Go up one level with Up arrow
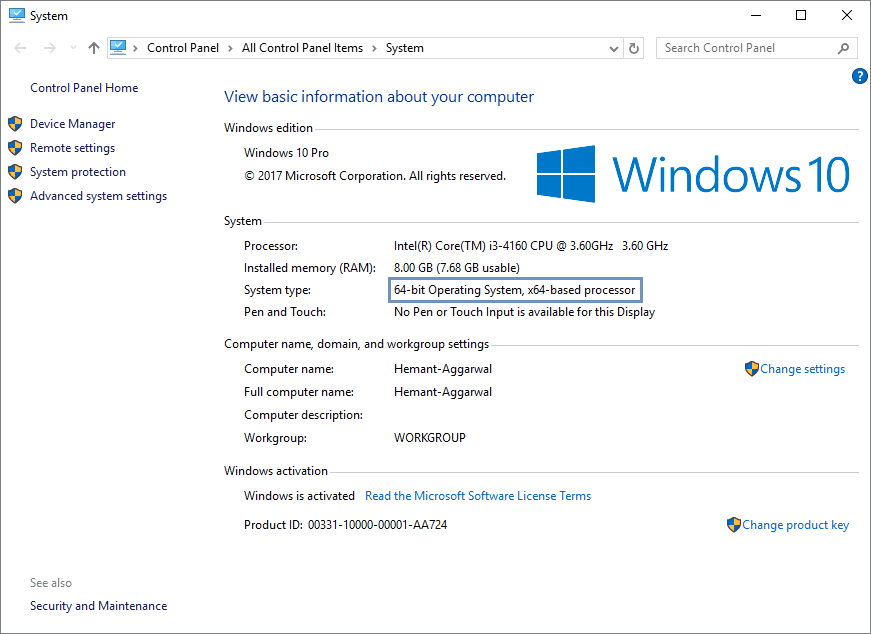871x634 pixels. (94, 48)
